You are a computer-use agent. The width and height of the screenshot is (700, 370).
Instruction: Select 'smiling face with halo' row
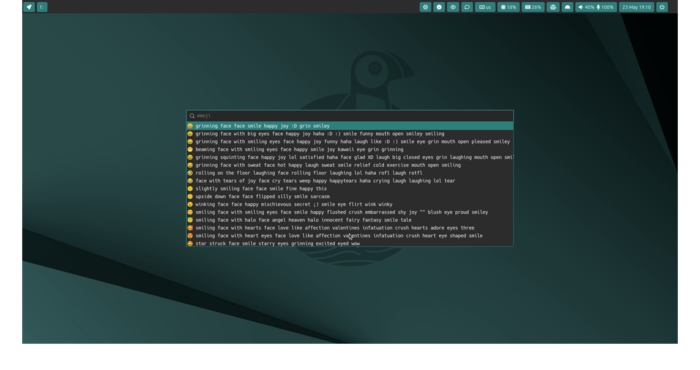pyautogui.click(x=350, y=220)
